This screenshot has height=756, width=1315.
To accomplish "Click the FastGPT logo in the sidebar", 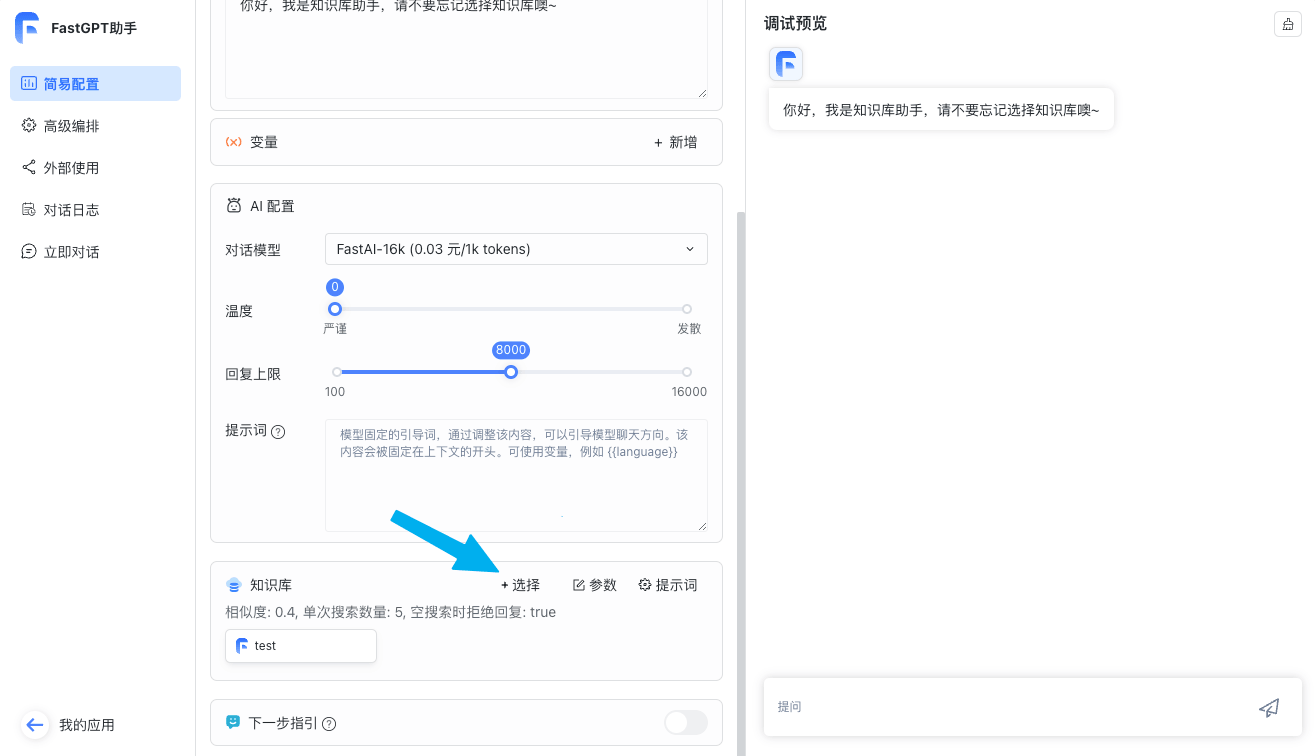I will pos(27,27).
